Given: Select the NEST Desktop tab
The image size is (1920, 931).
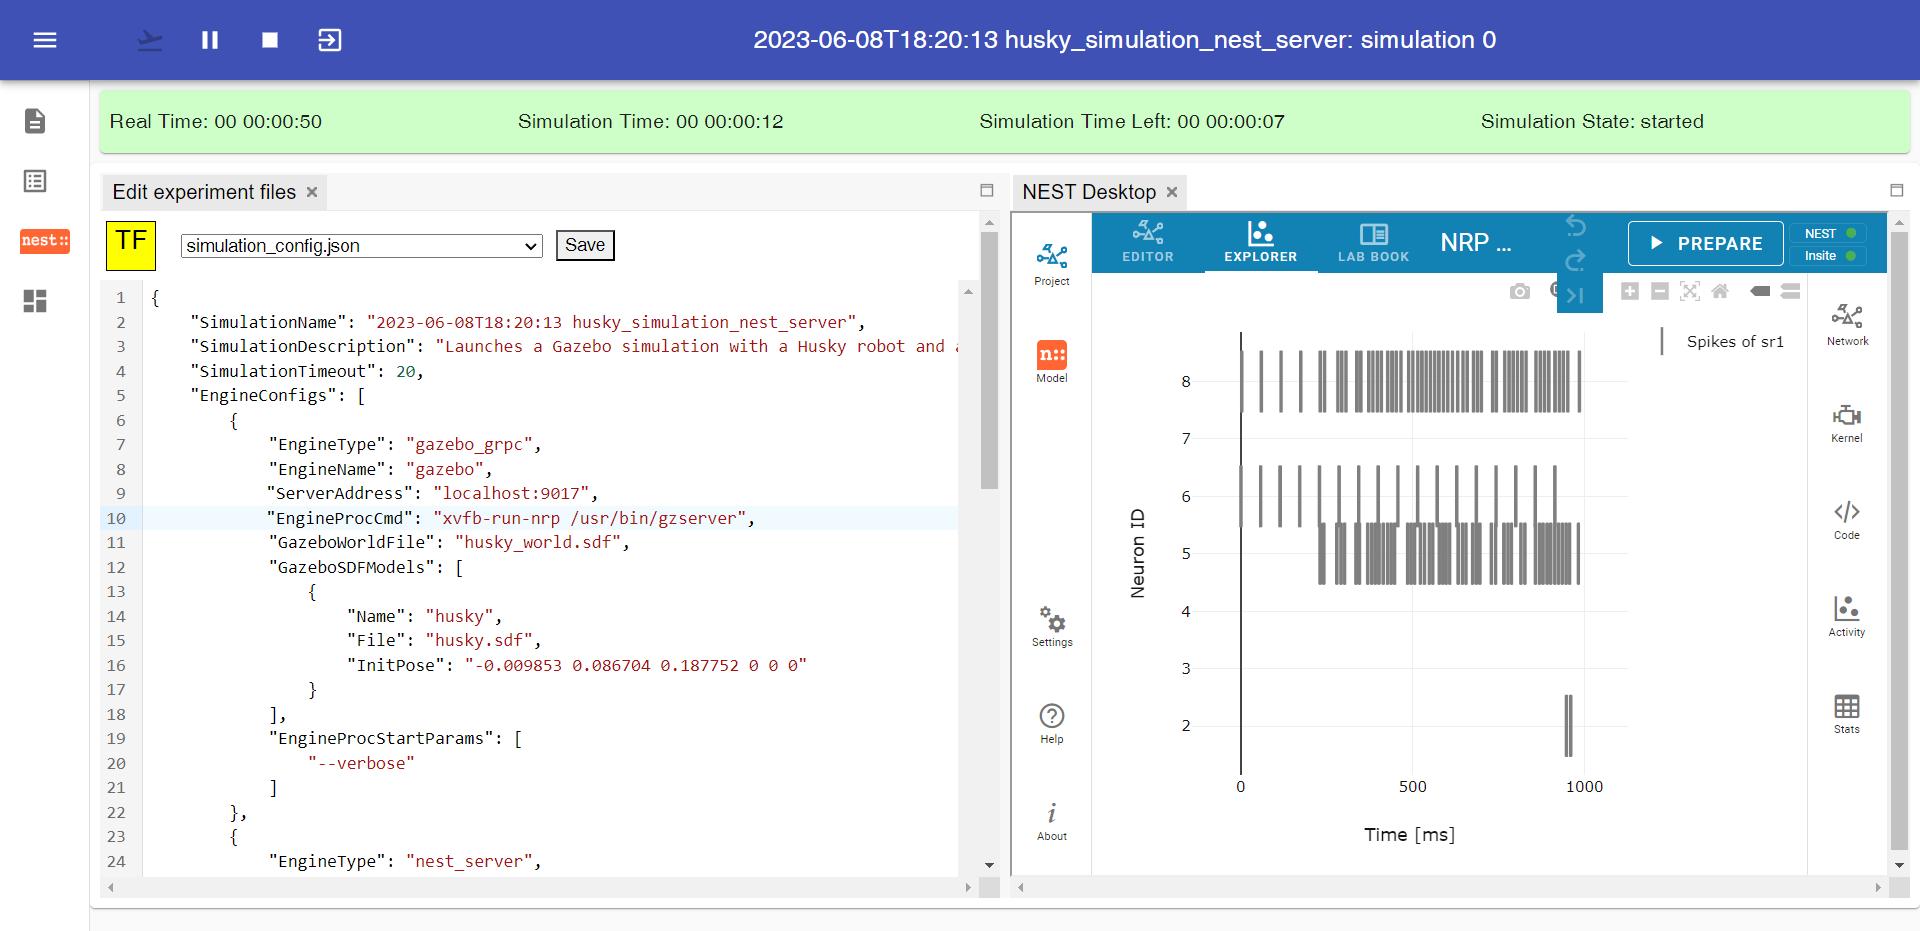Looking at the screenshot, I should click(1089, 192).
